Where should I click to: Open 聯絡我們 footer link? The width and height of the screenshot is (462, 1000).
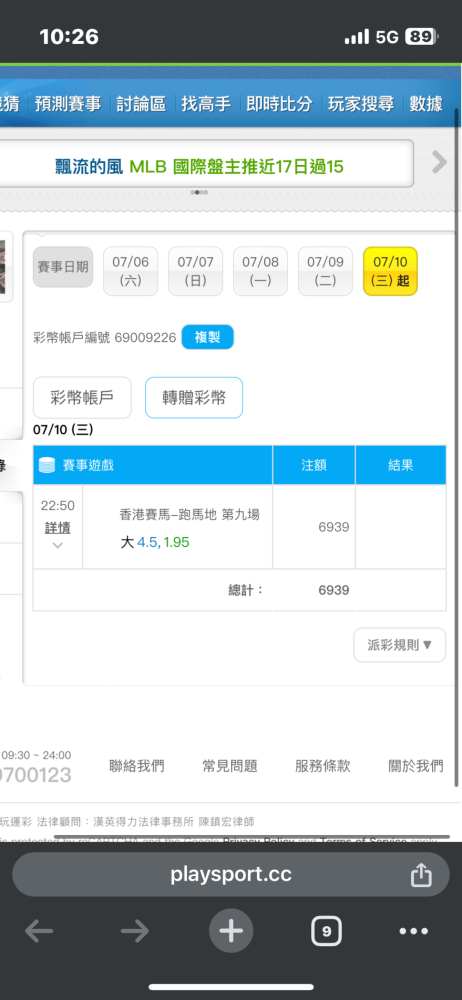tap(137, 766)
